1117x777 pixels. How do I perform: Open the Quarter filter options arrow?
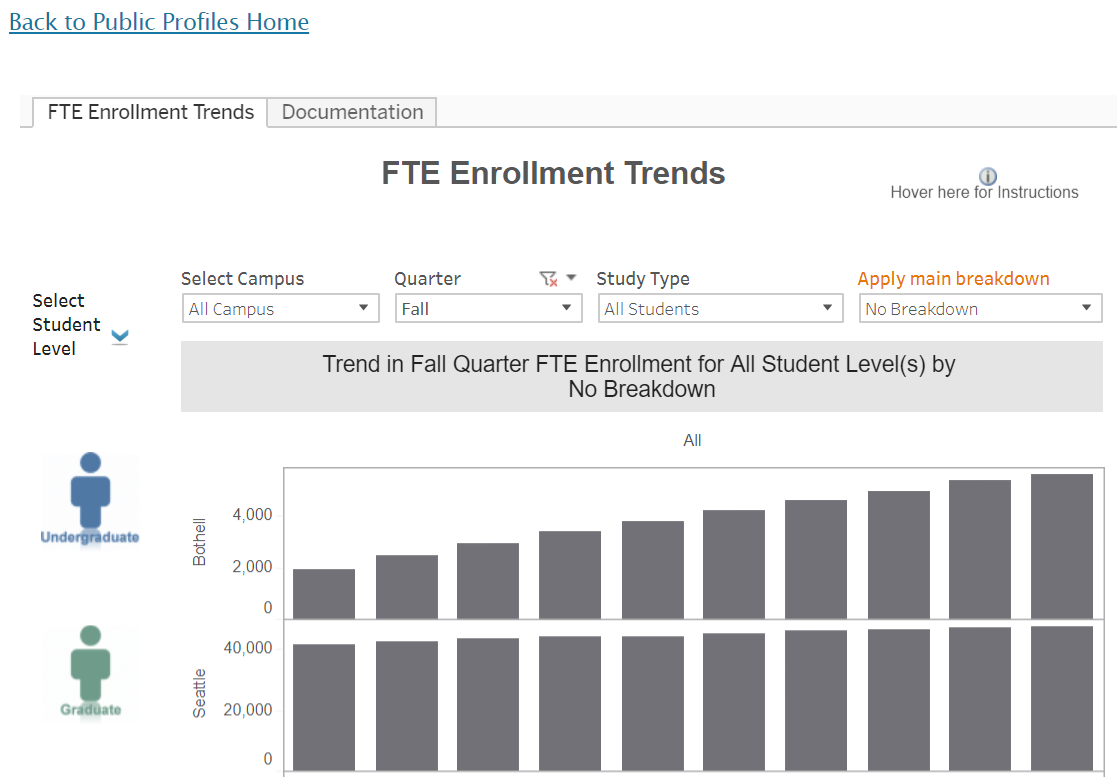point(571,278)
